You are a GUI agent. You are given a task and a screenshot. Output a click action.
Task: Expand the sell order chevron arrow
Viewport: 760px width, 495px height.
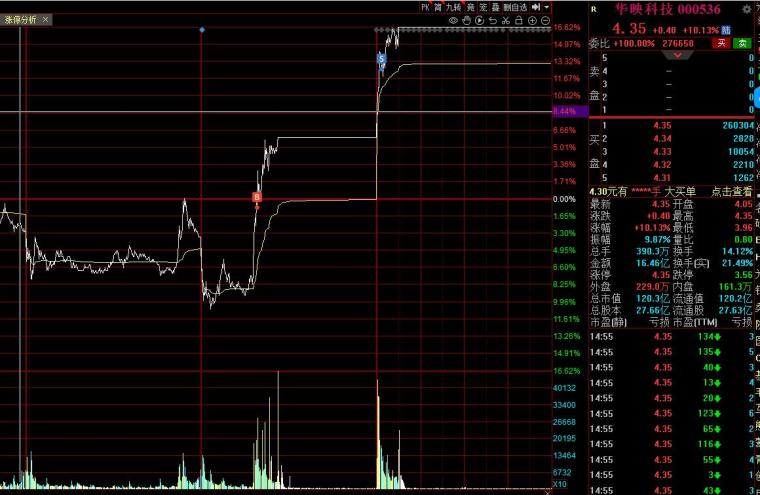point(678,55)
